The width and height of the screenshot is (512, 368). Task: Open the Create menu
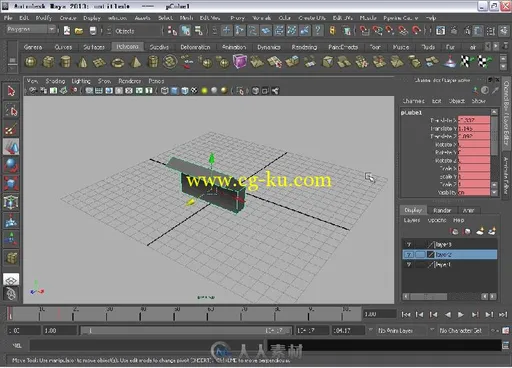[68, 18]
